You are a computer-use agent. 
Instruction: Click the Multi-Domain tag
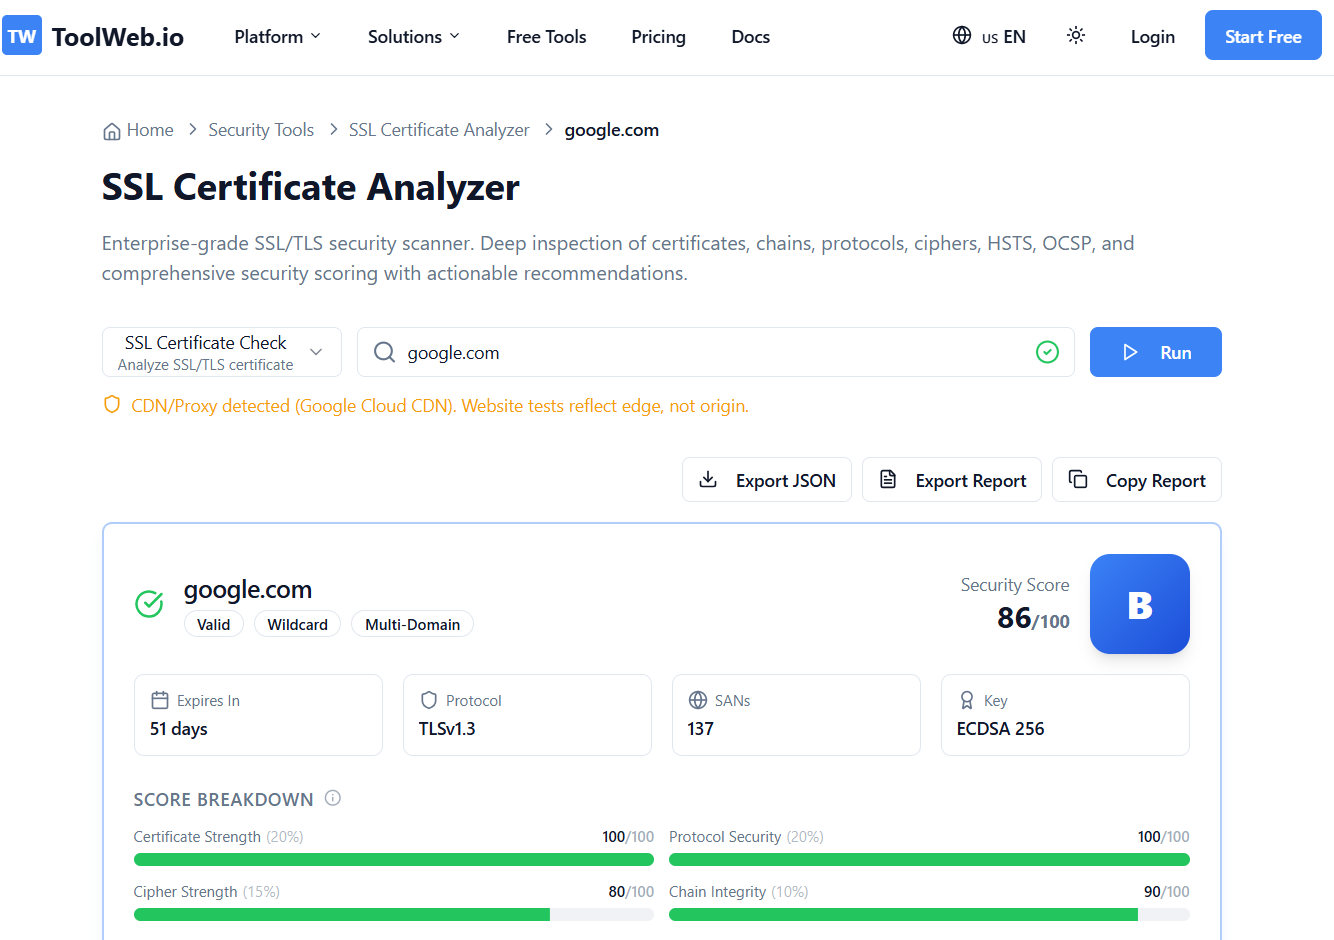point(412,624)
